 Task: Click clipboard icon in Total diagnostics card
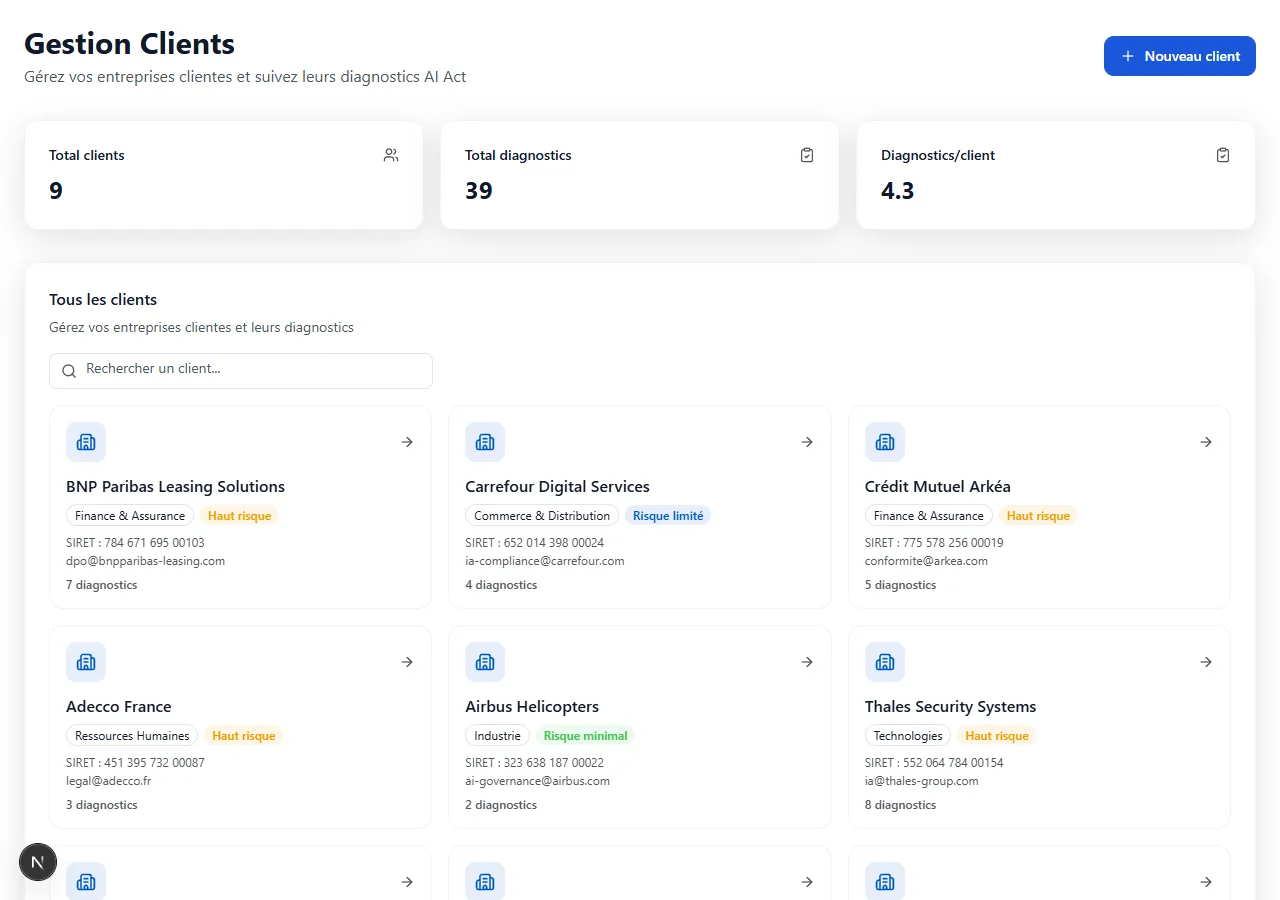pos(807,155)
